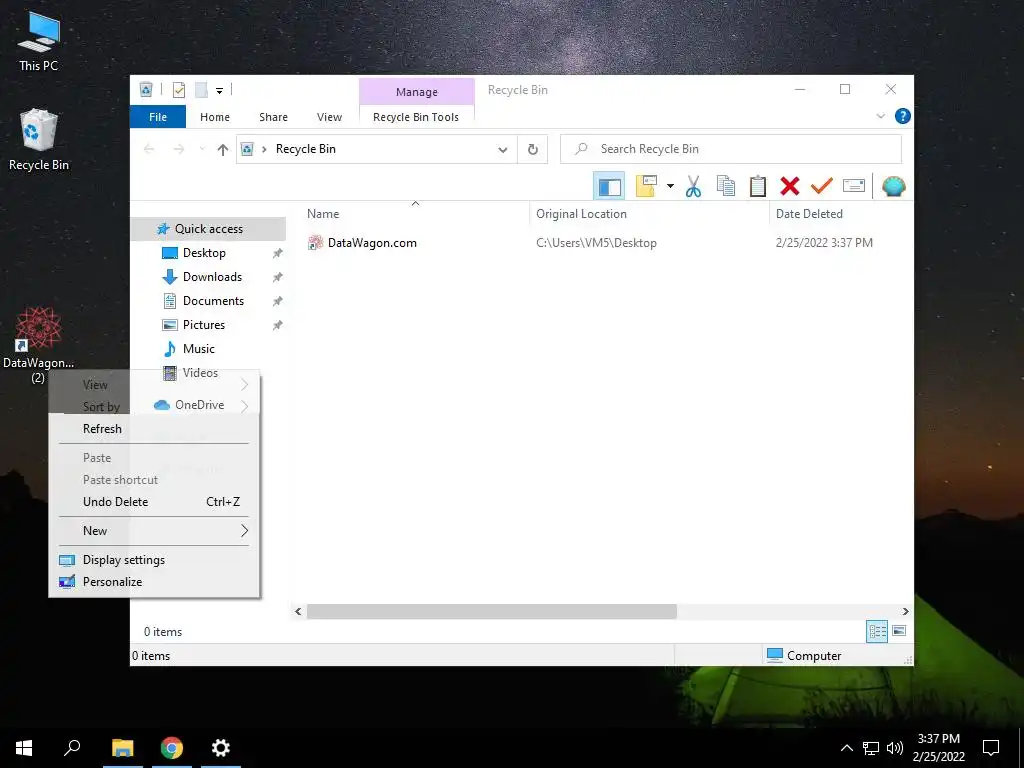This screenshot has width=1024, height=768.
Task: Open Music in navigation pane
Action: 199,349
